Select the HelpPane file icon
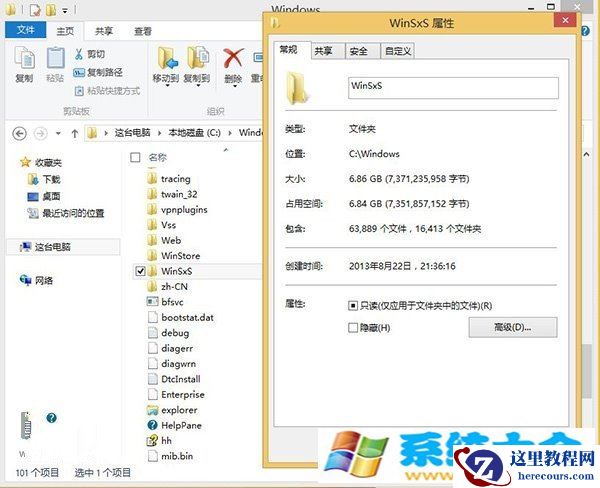Viewport: 600px width, 488px height. (x=152, y=425)
